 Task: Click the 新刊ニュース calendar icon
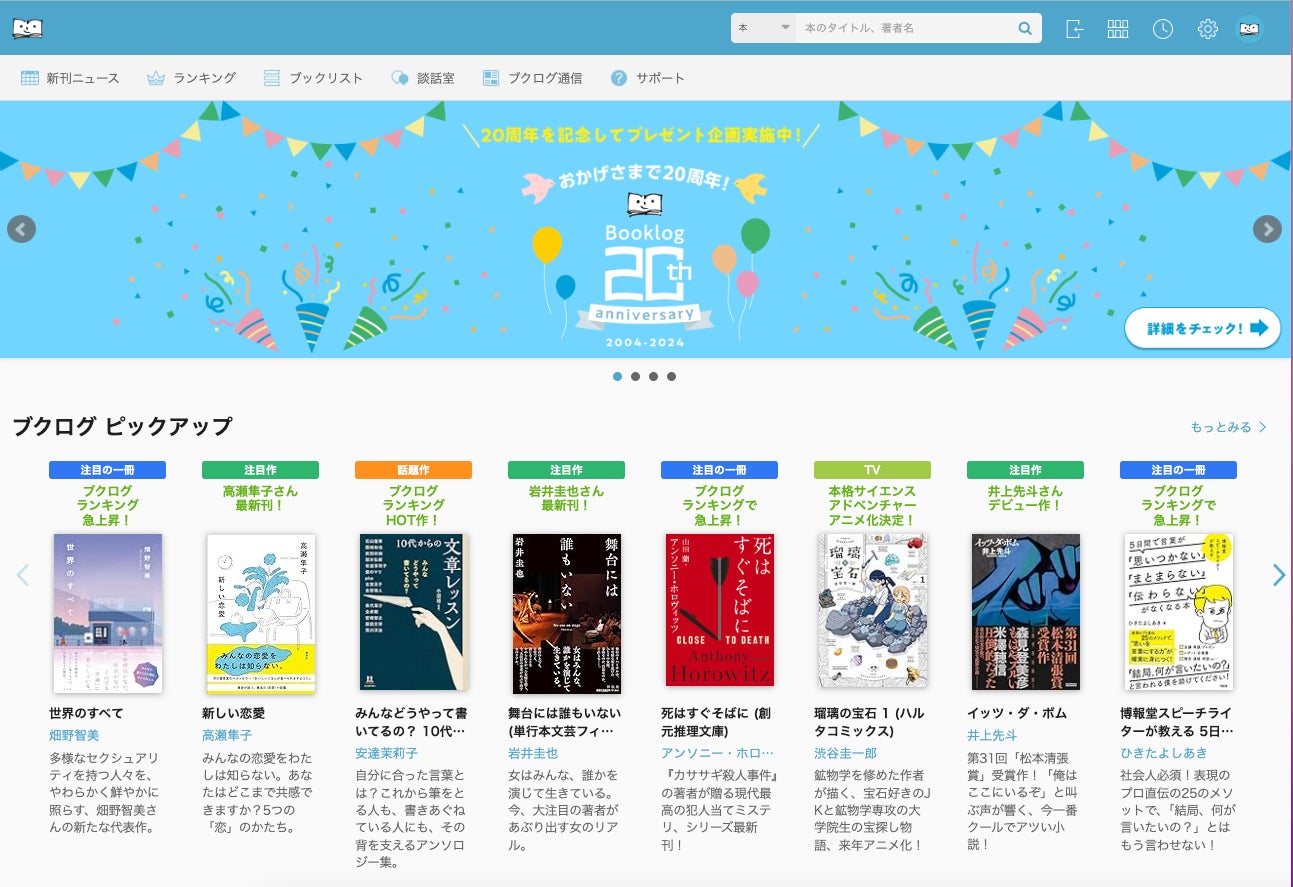tap(30, 78)
